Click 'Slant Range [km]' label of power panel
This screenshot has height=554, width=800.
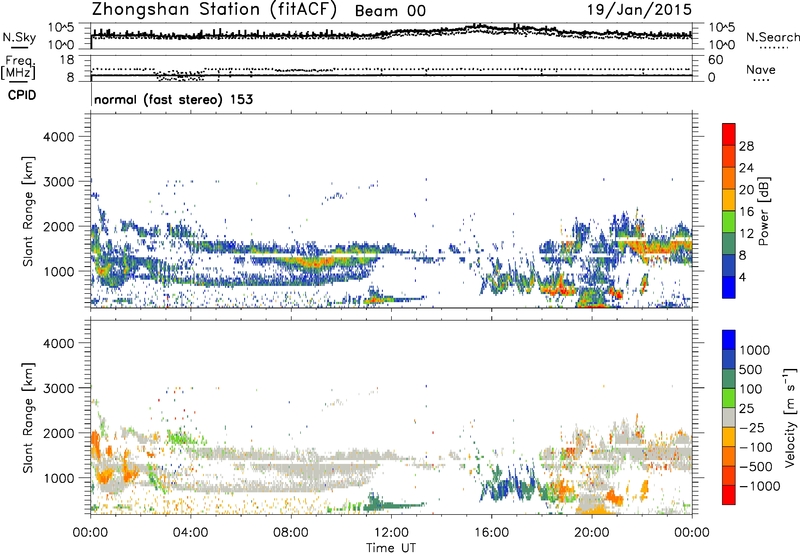click(x=28, y=211)
